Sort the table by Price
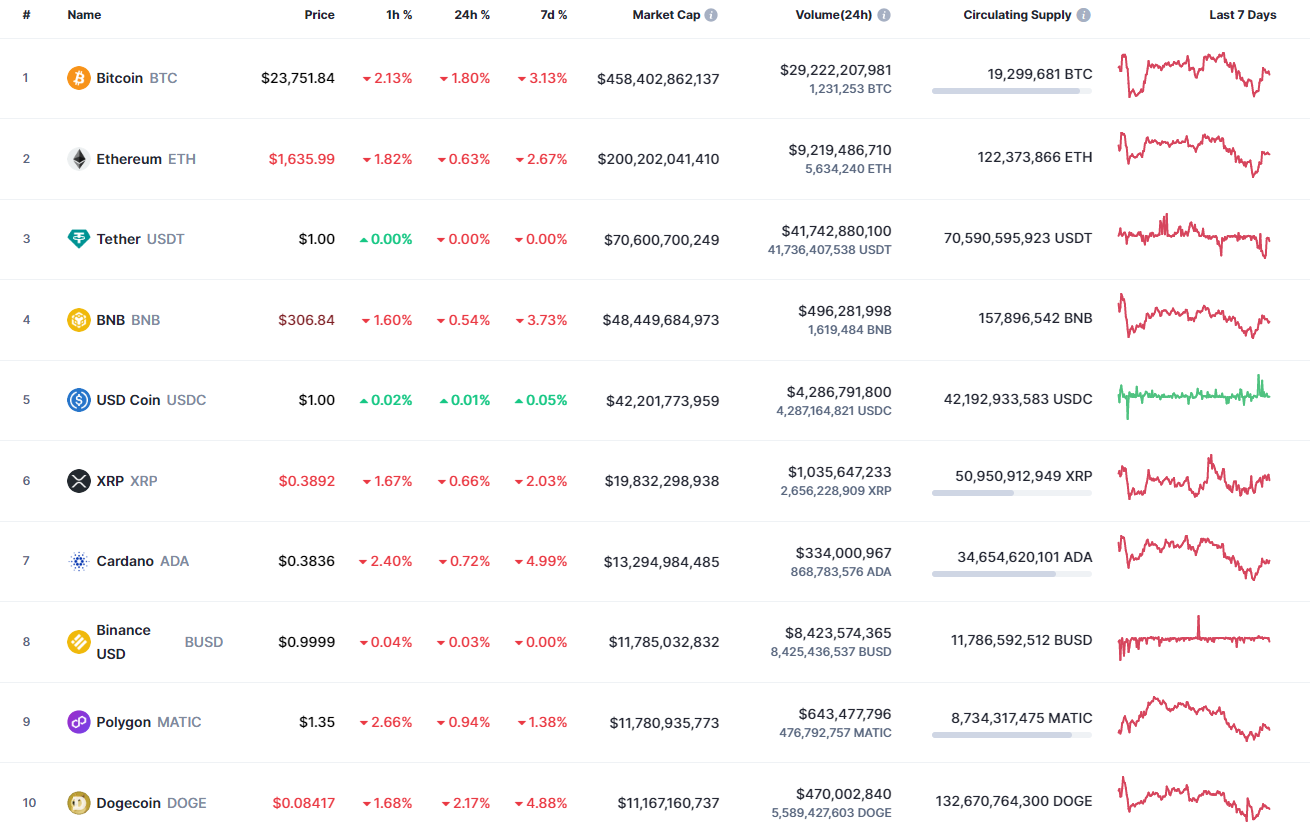The width and height of the screenshot is (1310, 837). pos(319,14)
